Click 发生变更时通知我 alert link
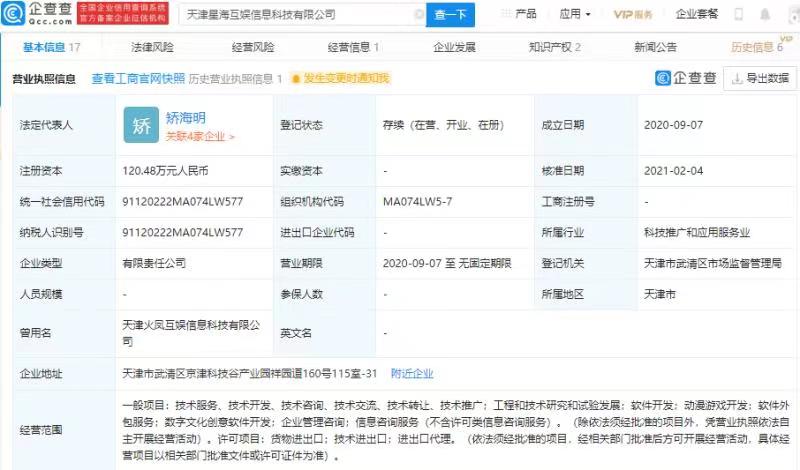Image resolution: width=800 pixels, height=470 pixels. (340, 78)
